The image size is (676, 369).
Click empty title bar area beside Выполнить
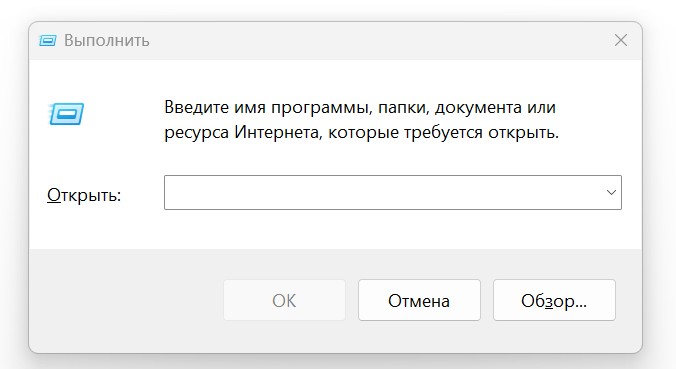[379, 41]
